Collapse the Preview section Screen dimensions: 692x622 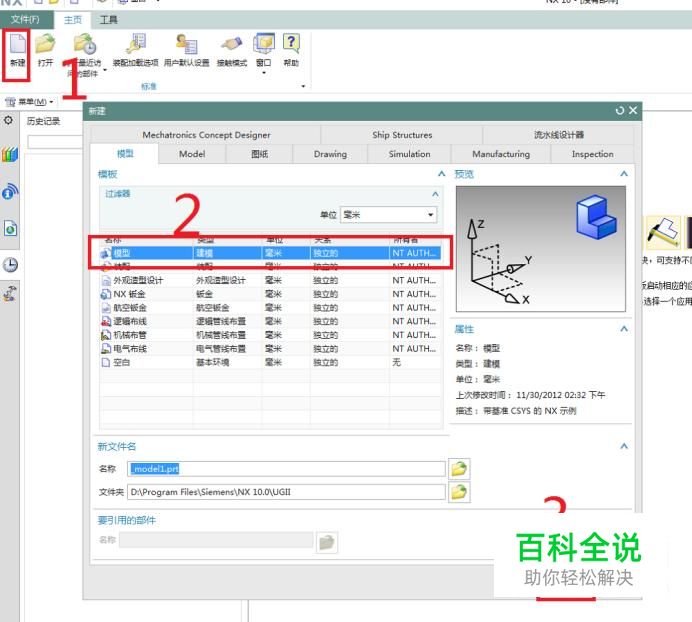click(624, 174)
